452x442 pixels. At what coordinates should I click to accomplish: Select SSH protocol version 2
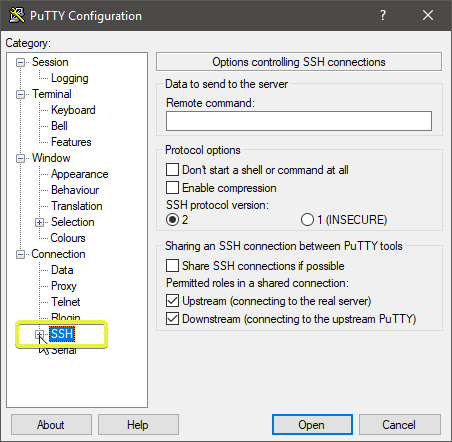point(172,220)
